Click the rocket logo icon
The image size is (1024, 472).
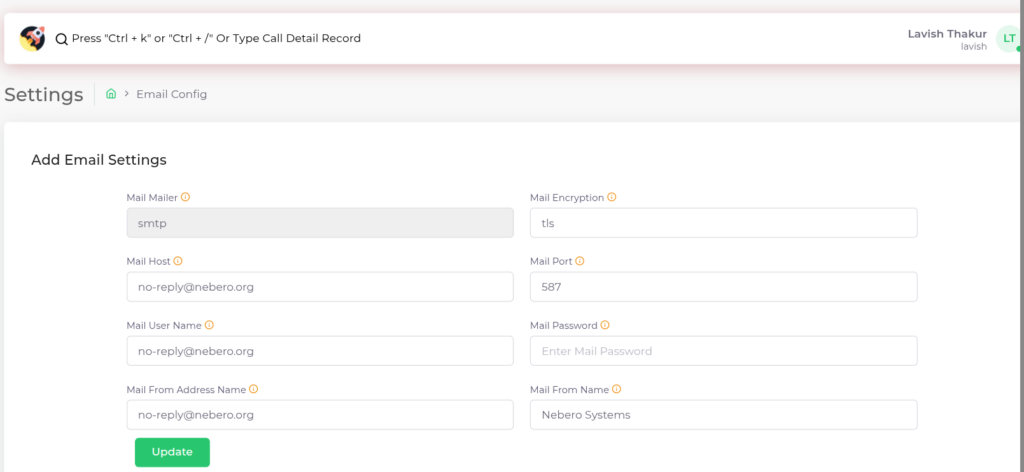tap(32, 38)
